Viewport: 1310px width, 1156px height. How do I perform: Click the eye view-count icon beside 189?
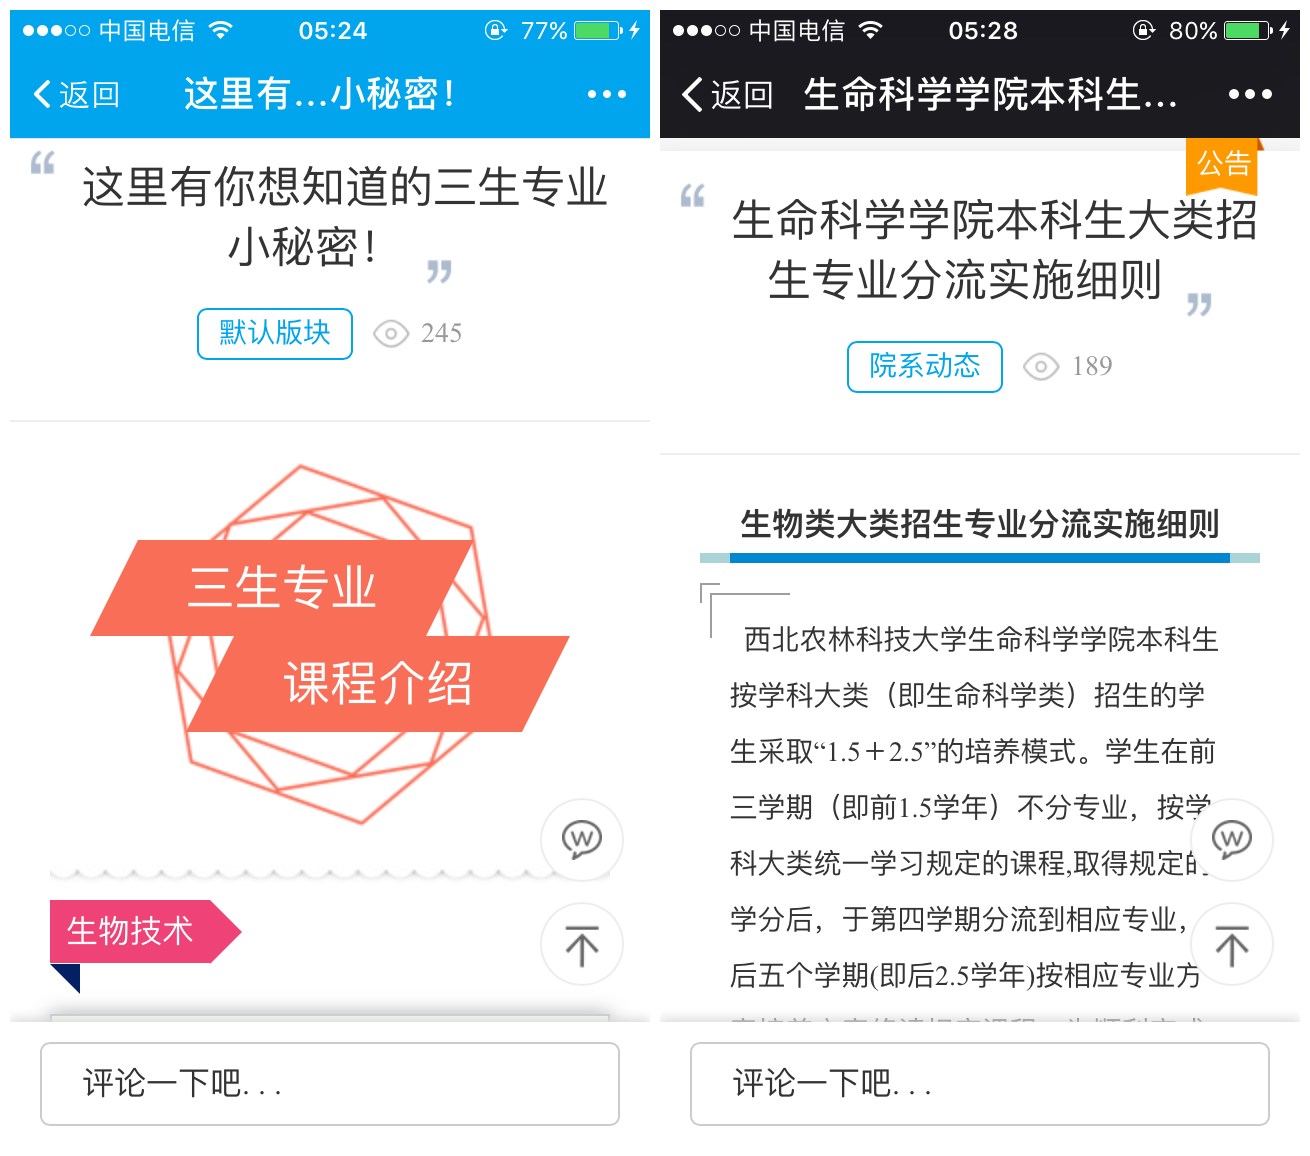(1041, 367)
